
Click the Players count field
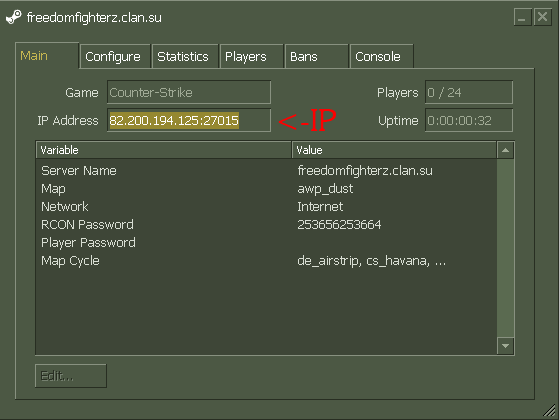(469, 92)
